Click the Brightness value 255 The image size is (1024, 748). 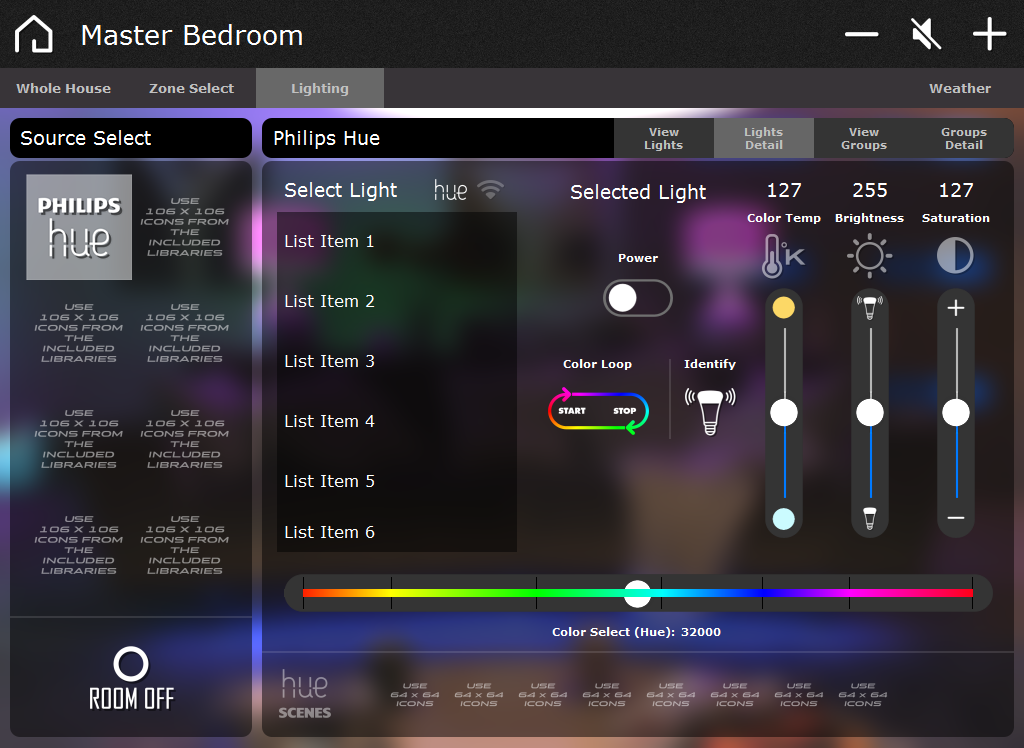869,190
